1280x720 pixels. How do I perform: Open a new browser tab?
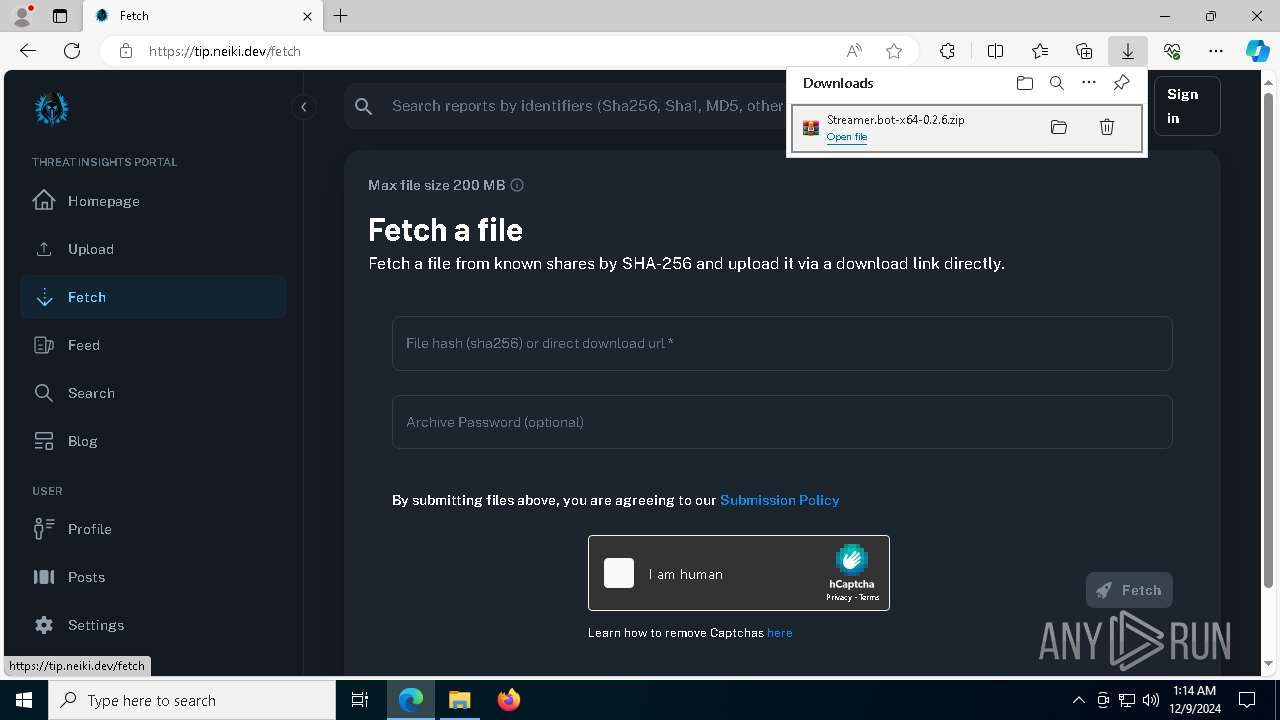tap(341, 16)
